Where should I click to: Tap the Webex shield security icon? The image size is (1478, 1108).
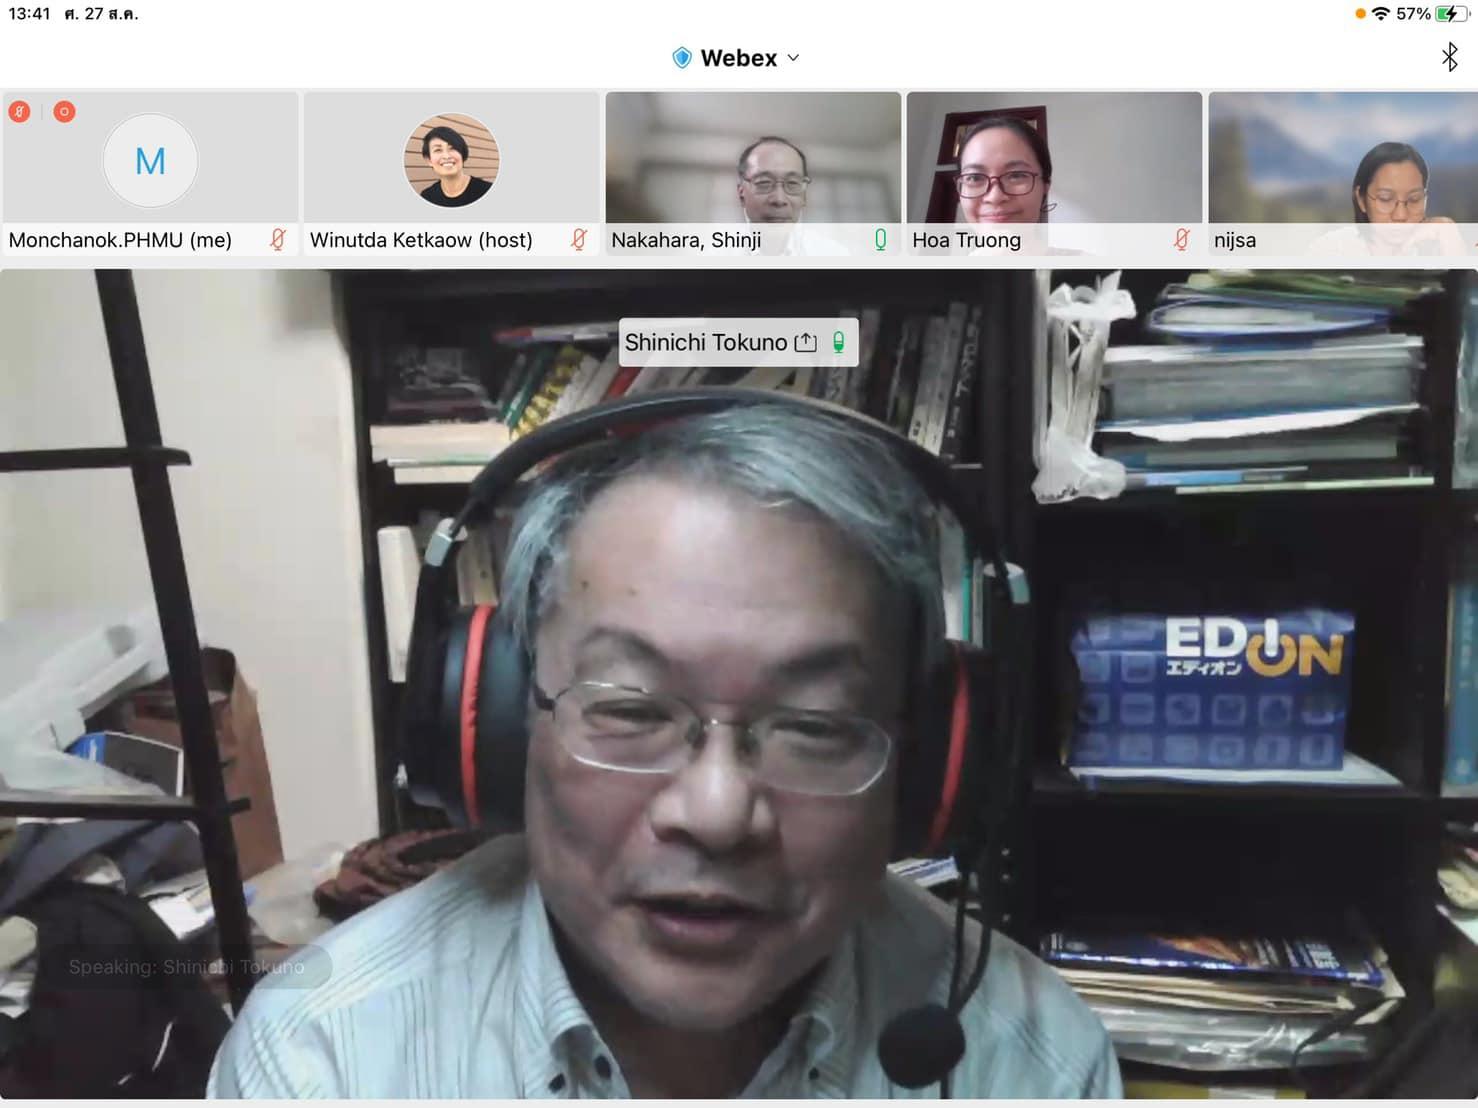click(682, 58)
